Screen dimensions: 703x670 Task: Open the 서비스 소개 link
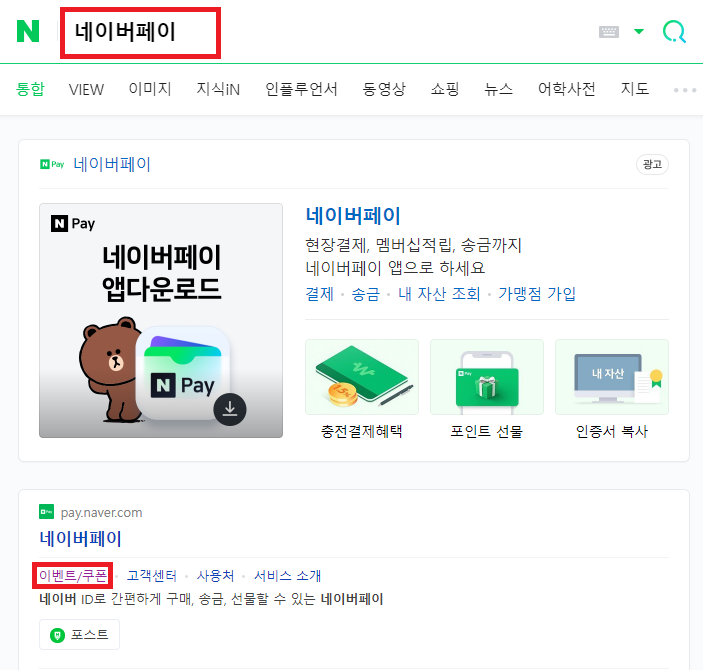pyautogui.click(x=287, y=575)
